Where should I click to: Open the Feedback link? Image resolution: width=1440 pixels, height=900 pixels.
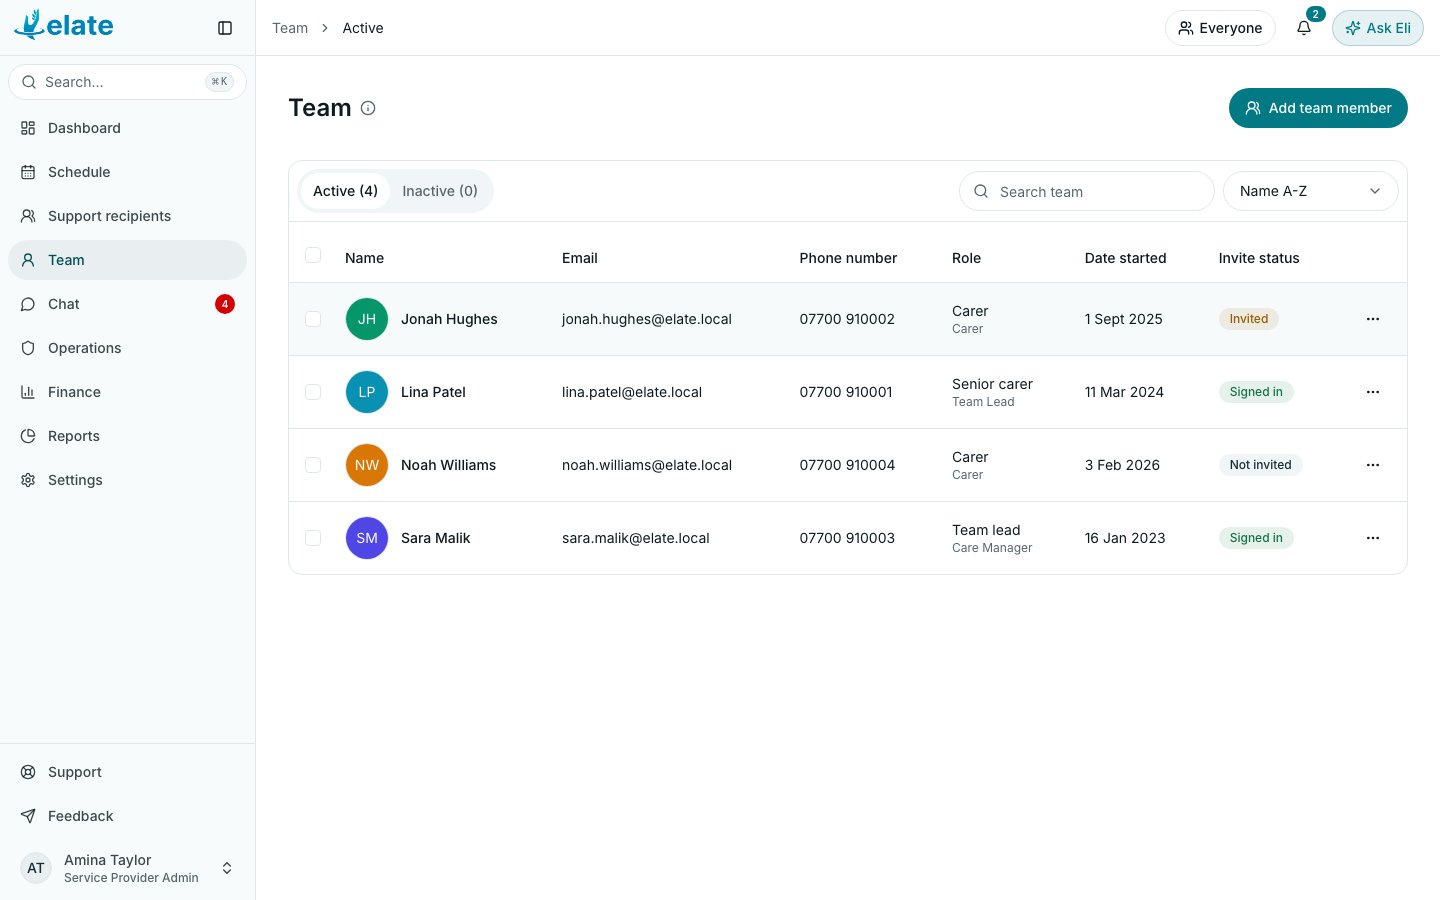(127, 816)
